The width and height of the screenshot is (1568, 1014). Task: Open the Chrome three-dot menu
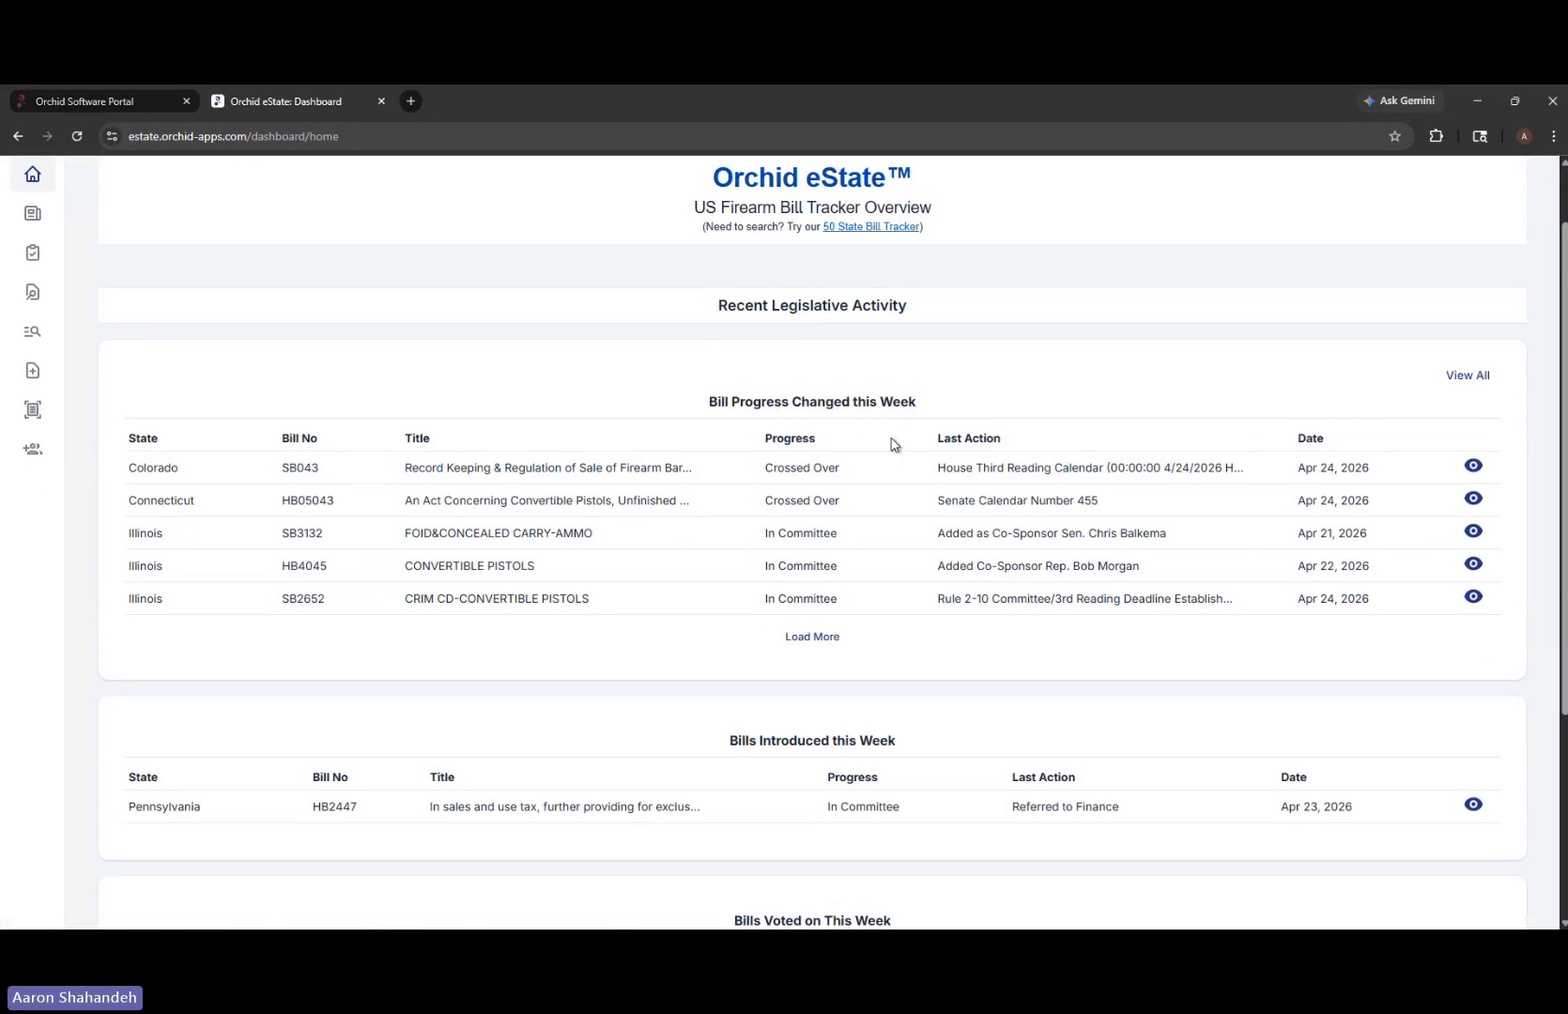pos(1553,136)
